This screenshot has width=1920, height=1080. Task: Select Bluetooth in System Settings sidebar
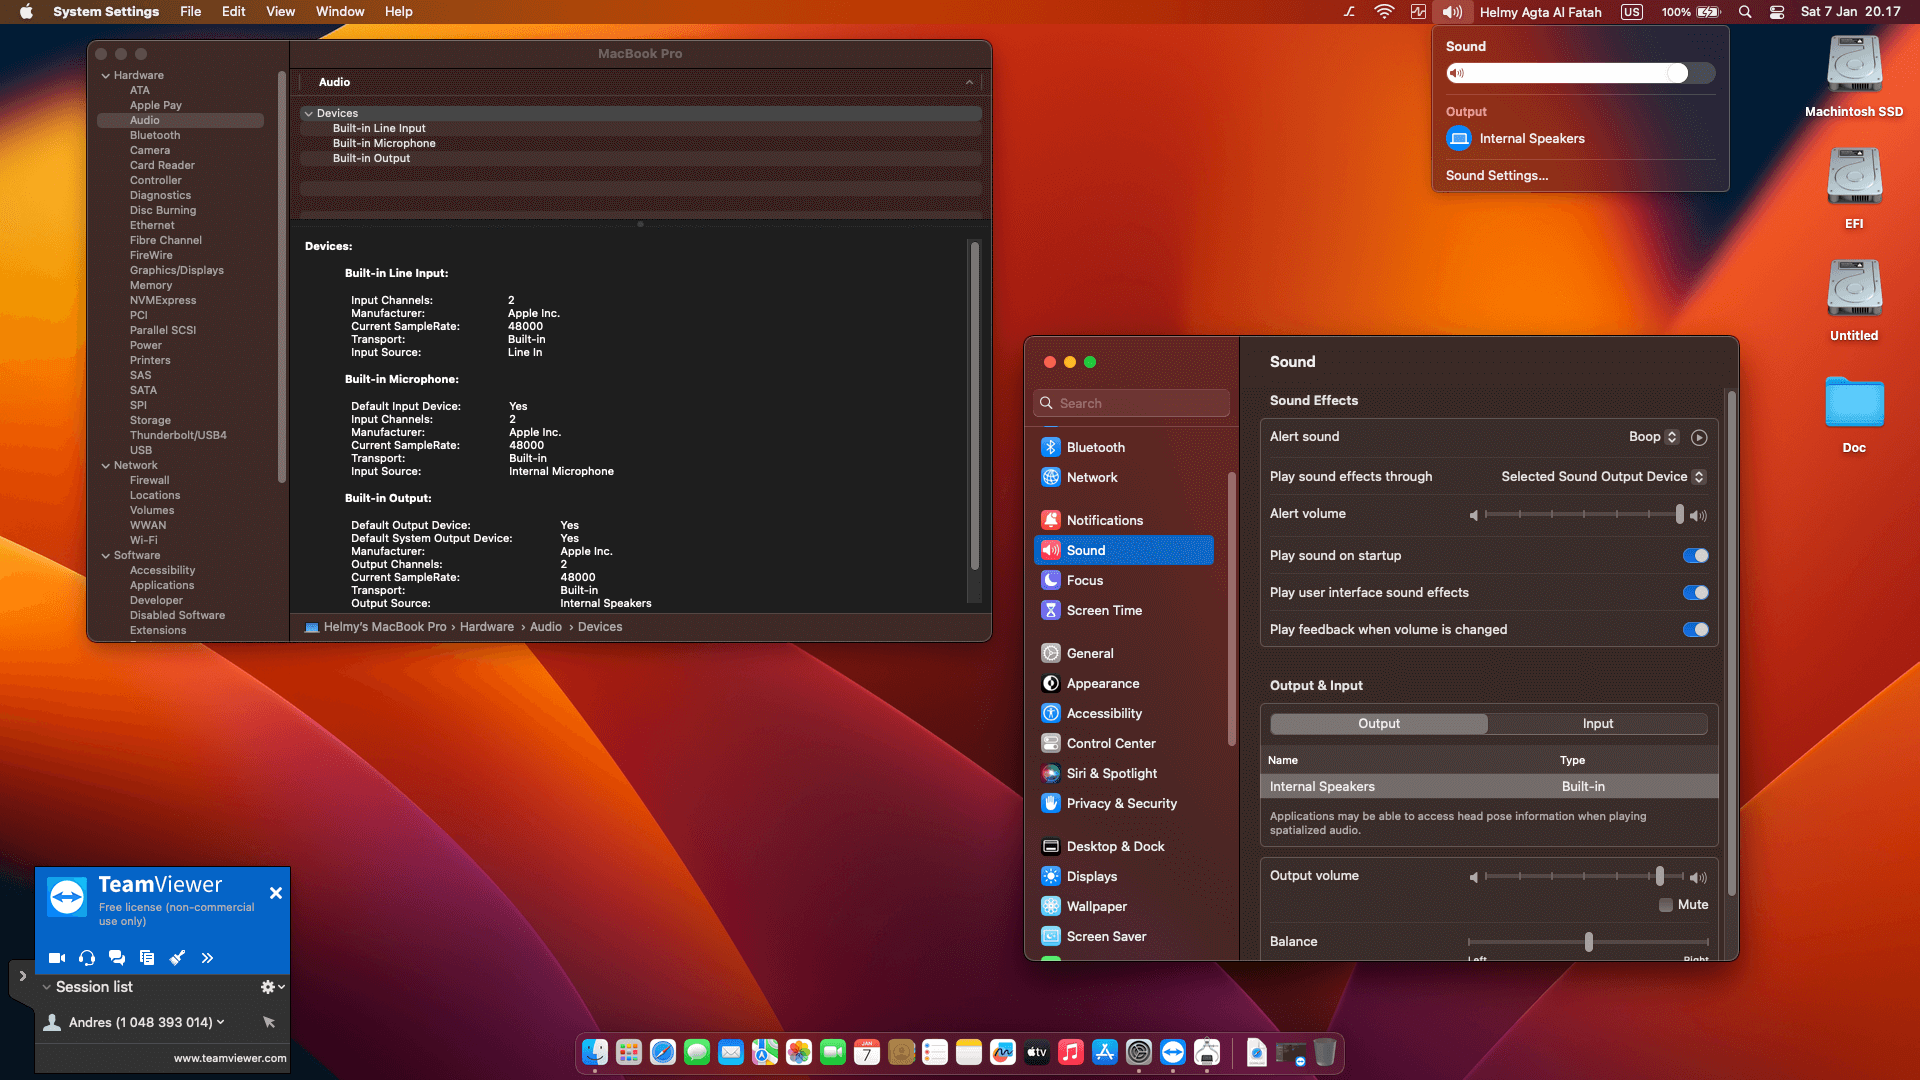(1095, 447)
